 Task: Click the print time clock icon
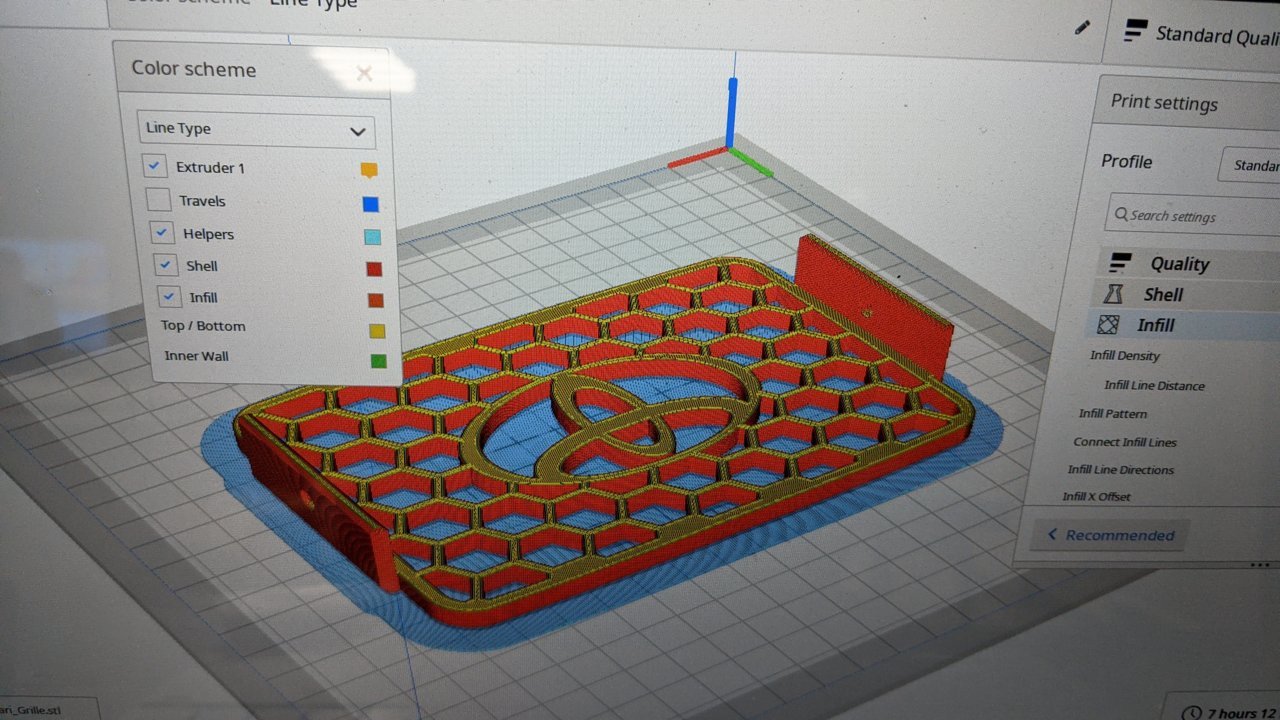(1190, 713)
